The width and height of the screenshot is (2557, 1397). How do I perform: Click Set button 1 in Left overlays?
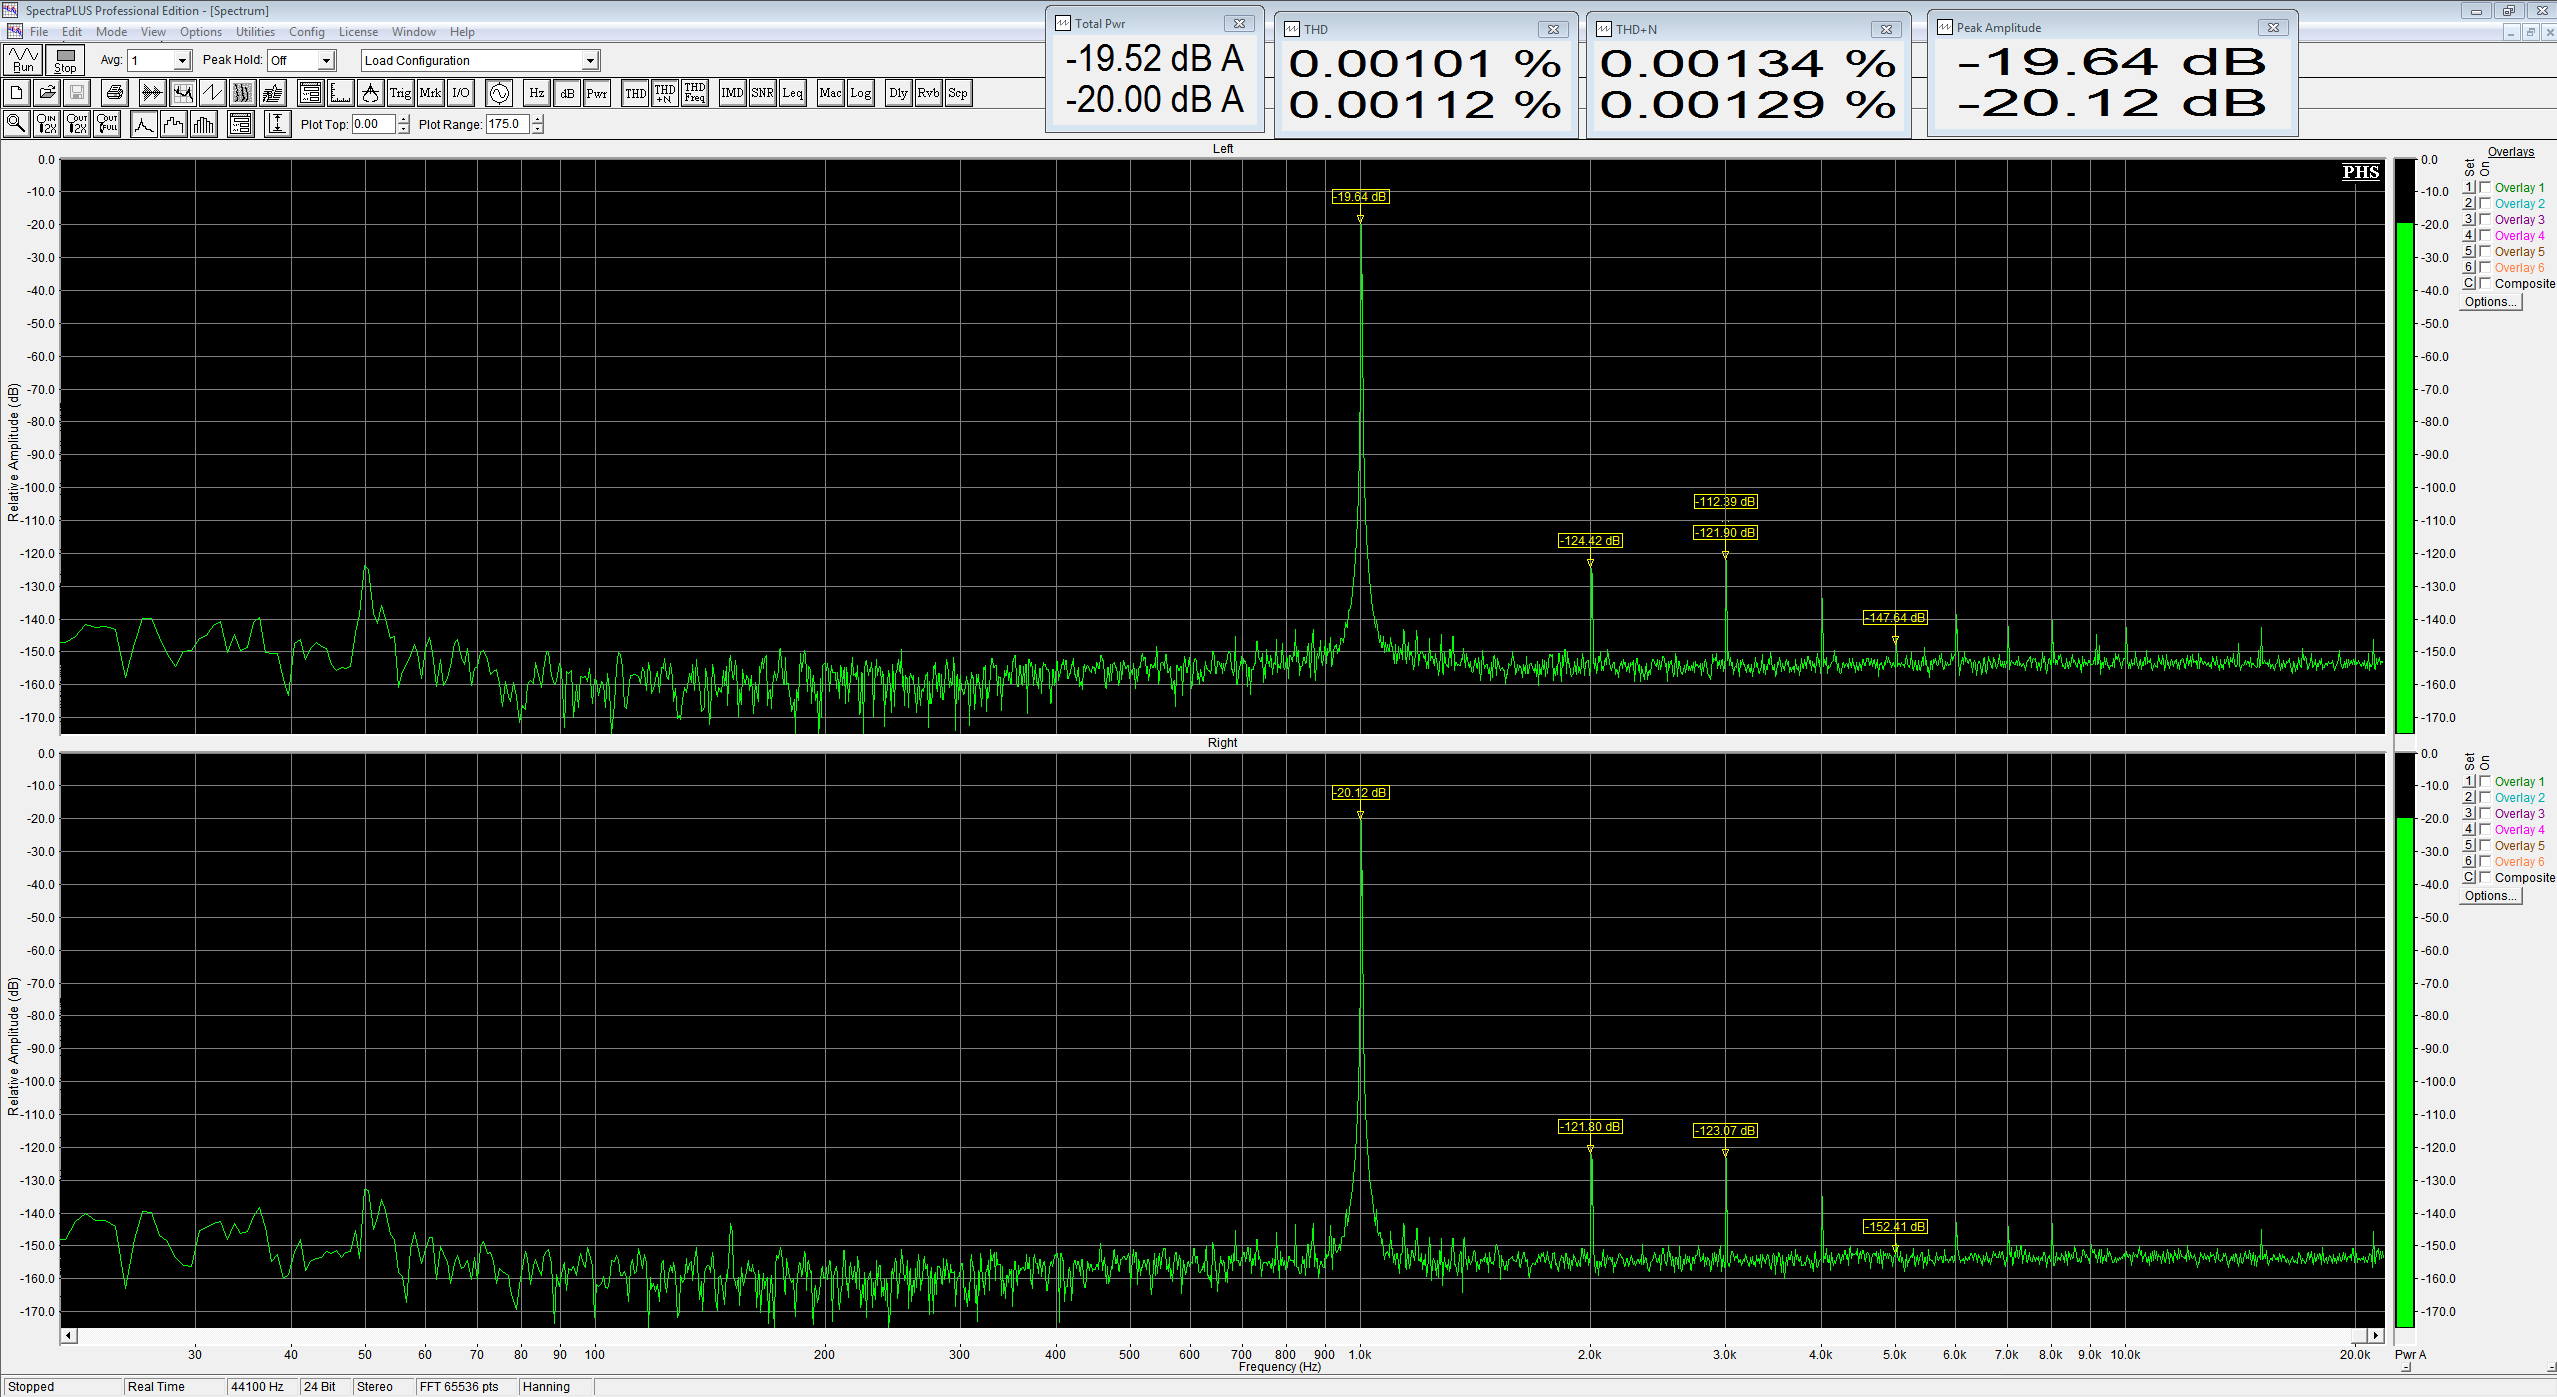[2468, 187]
